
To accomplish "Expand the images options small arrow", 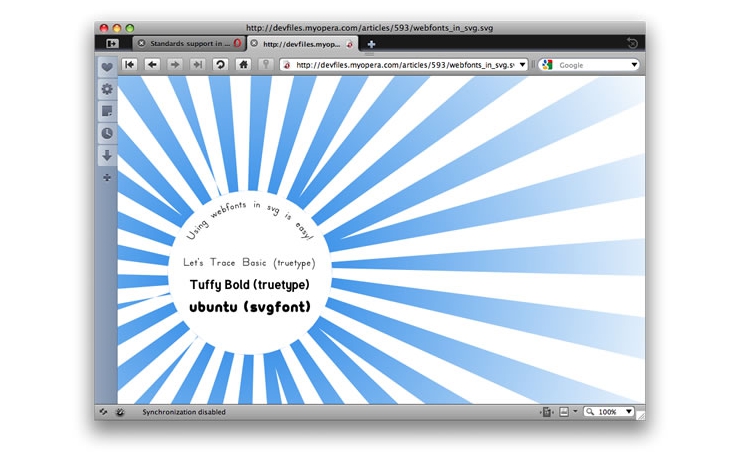I will (x=575, y=411).
